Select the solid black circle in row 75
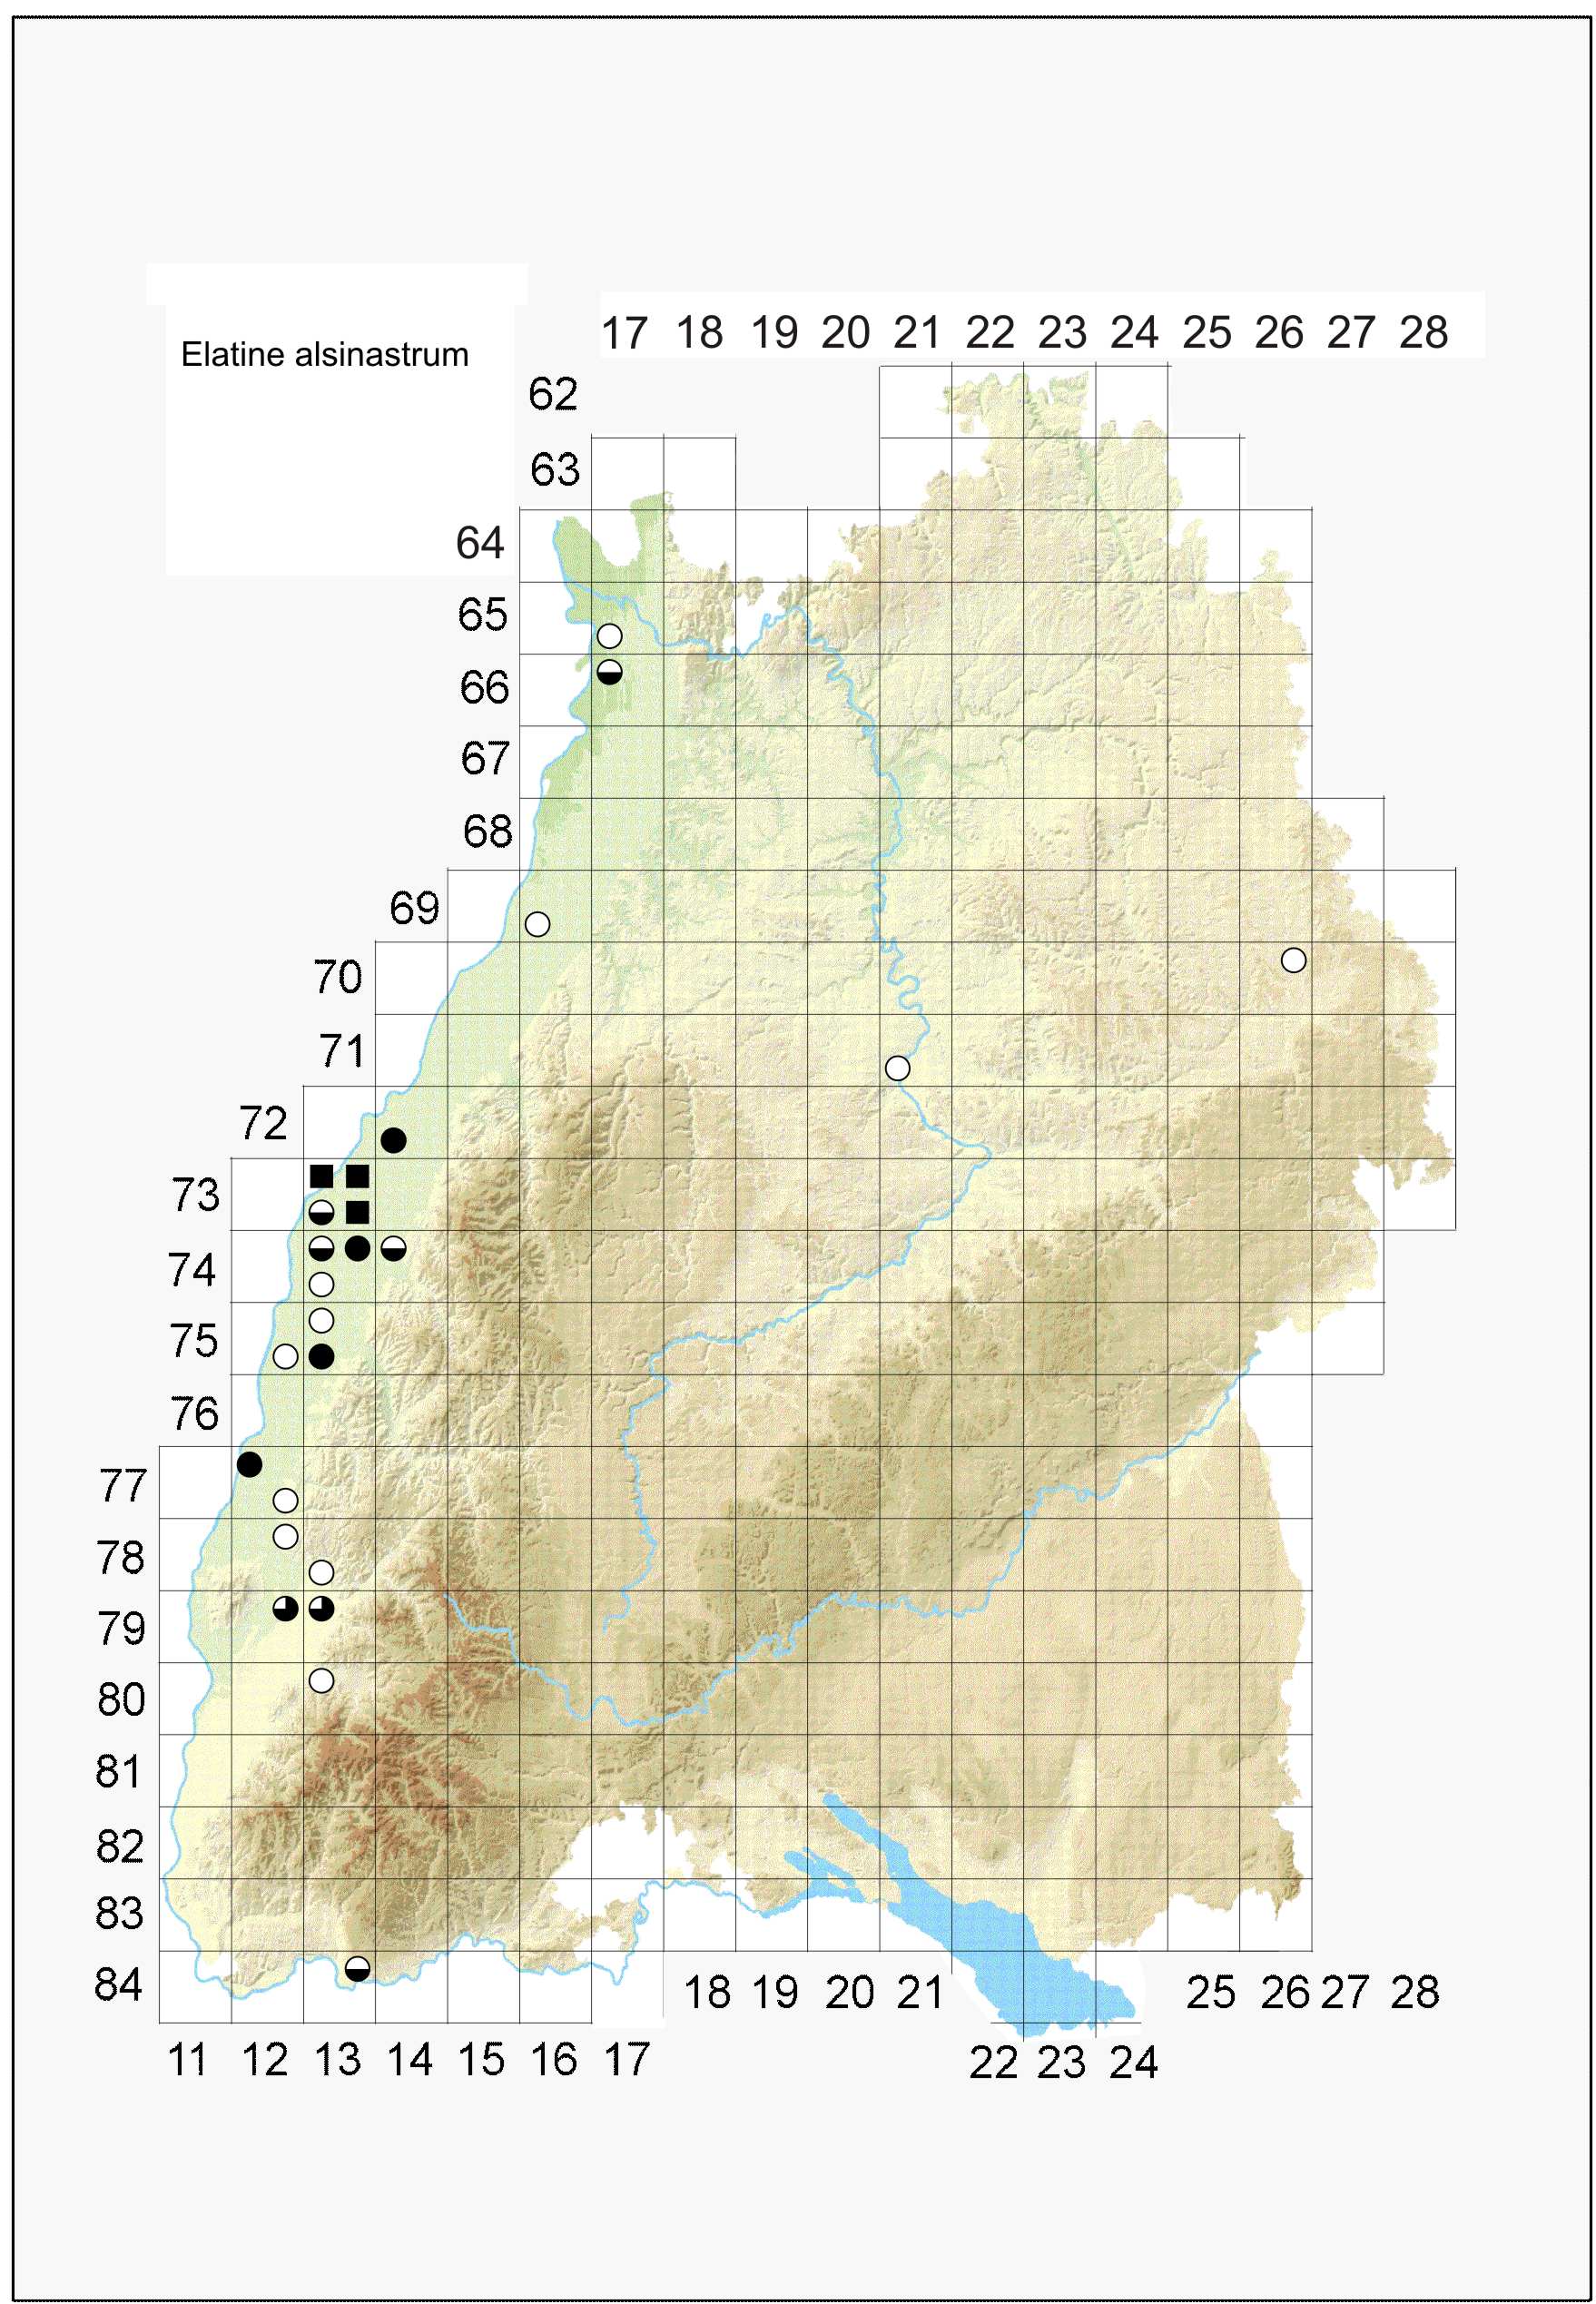This screenshot has width=1596, height=2304. click(x=321, y=1356)
